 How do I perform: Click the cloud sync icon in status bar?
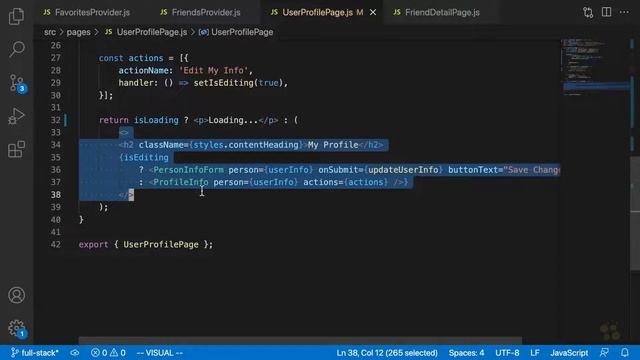pos(75,353)
